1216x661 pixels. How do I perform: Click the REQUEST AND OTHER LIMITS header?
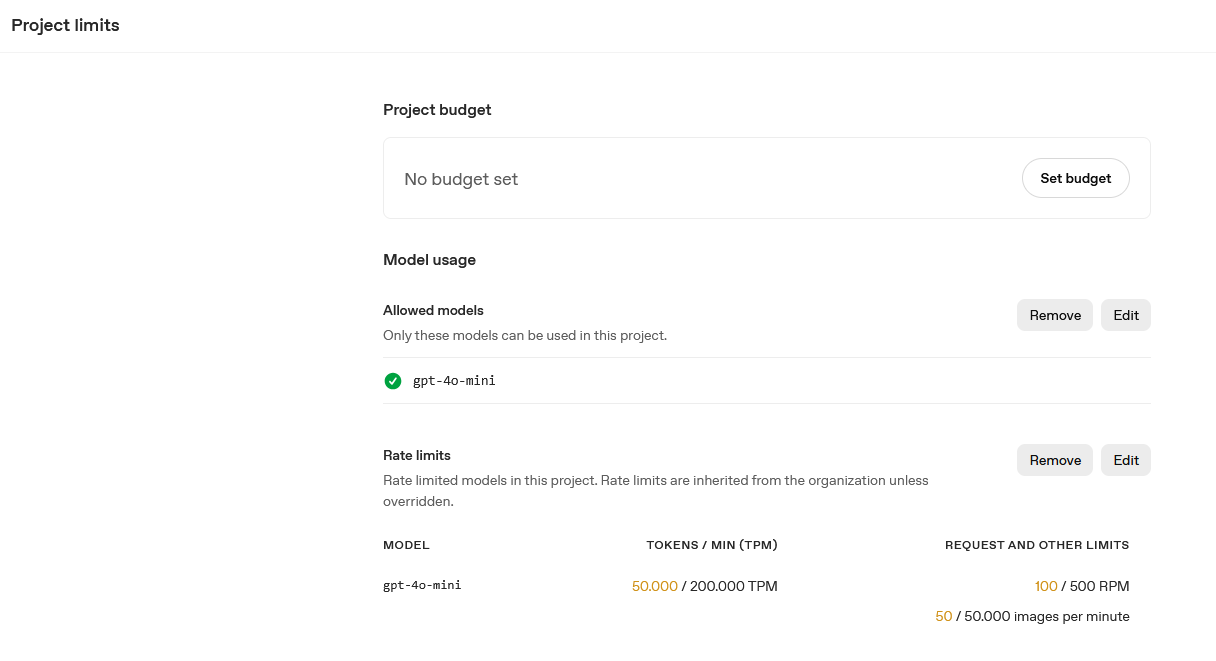[1037, 545]
